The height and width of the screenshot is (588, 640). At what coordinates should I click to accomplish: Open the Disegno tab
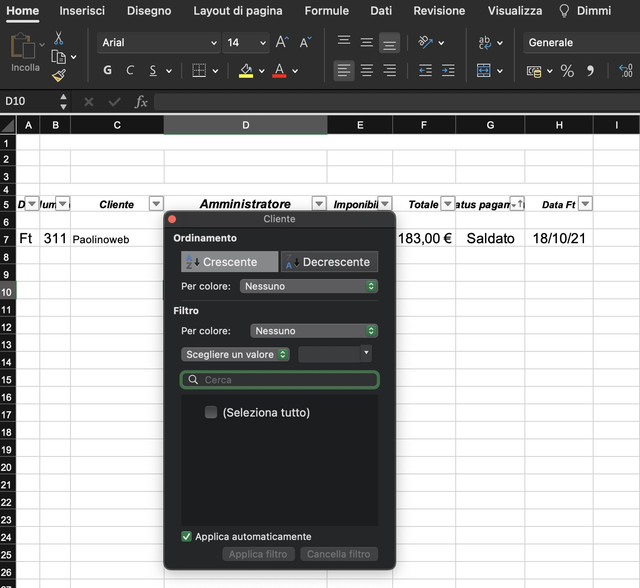tap(149, 11)
